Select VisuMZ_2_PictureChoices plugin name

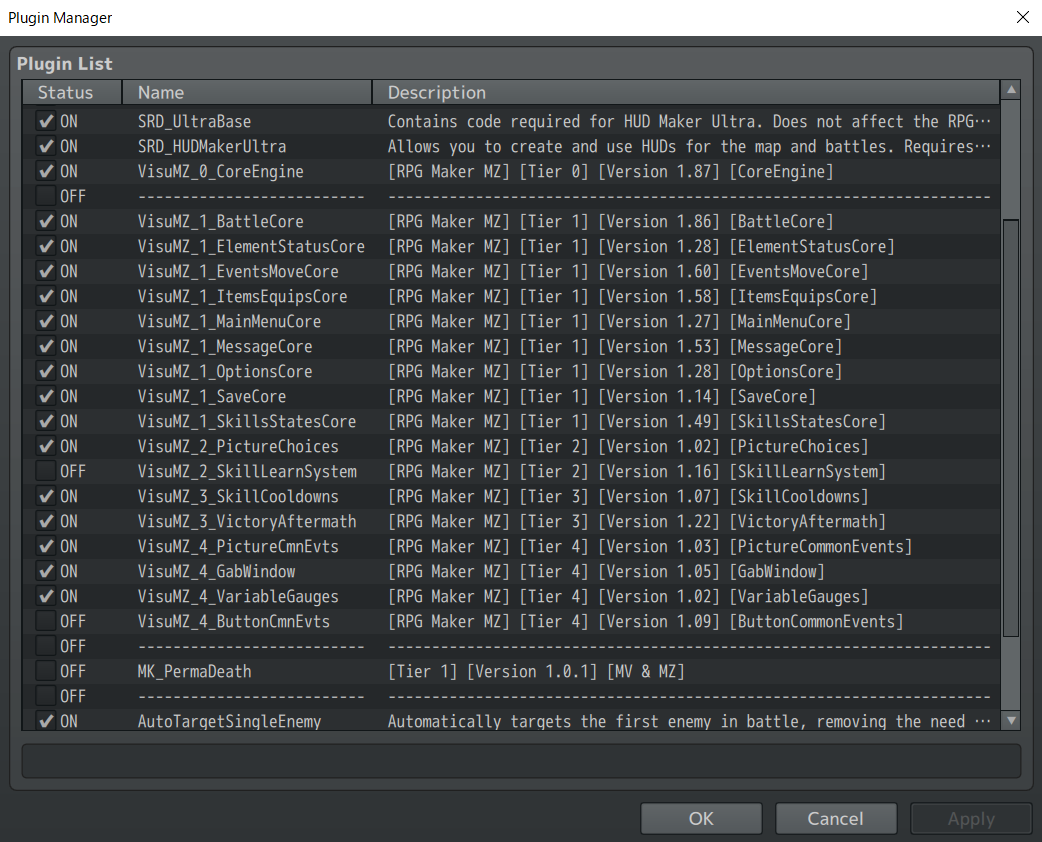[238, 447]
